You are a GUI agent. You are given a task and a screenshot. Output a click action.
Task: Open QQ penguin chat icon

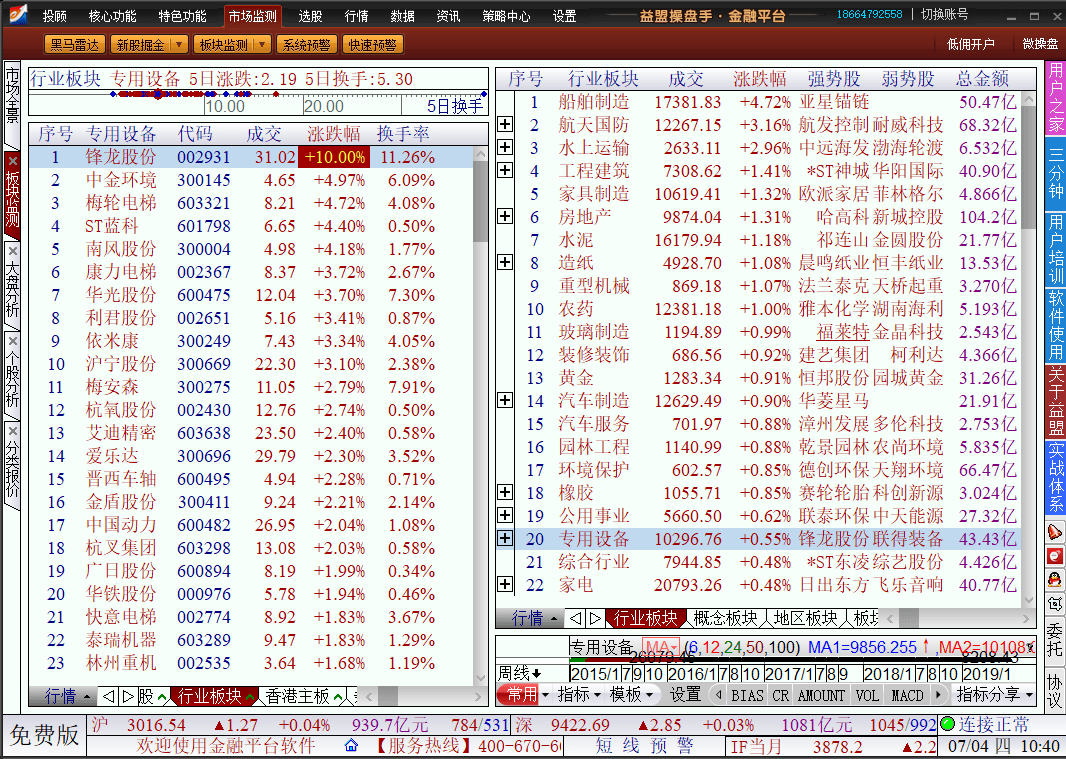1054,580
